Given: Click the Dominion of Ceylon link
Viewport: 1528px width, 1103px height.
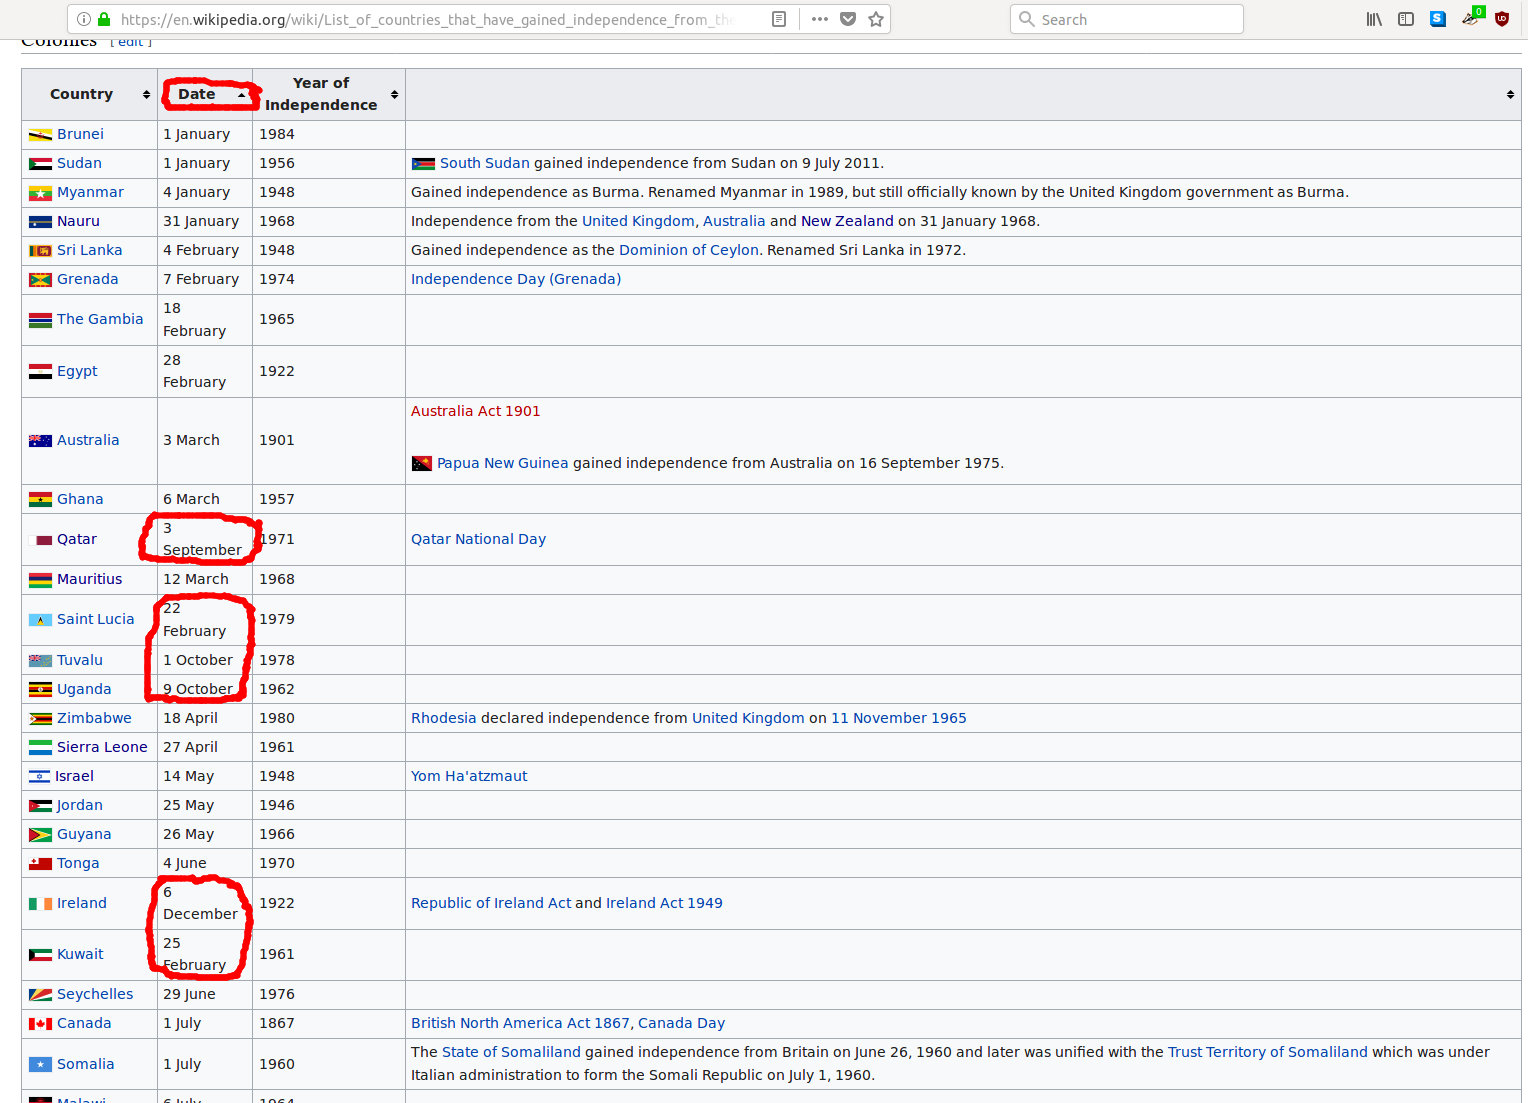Looking at the screenshot, I should (688, 250).
